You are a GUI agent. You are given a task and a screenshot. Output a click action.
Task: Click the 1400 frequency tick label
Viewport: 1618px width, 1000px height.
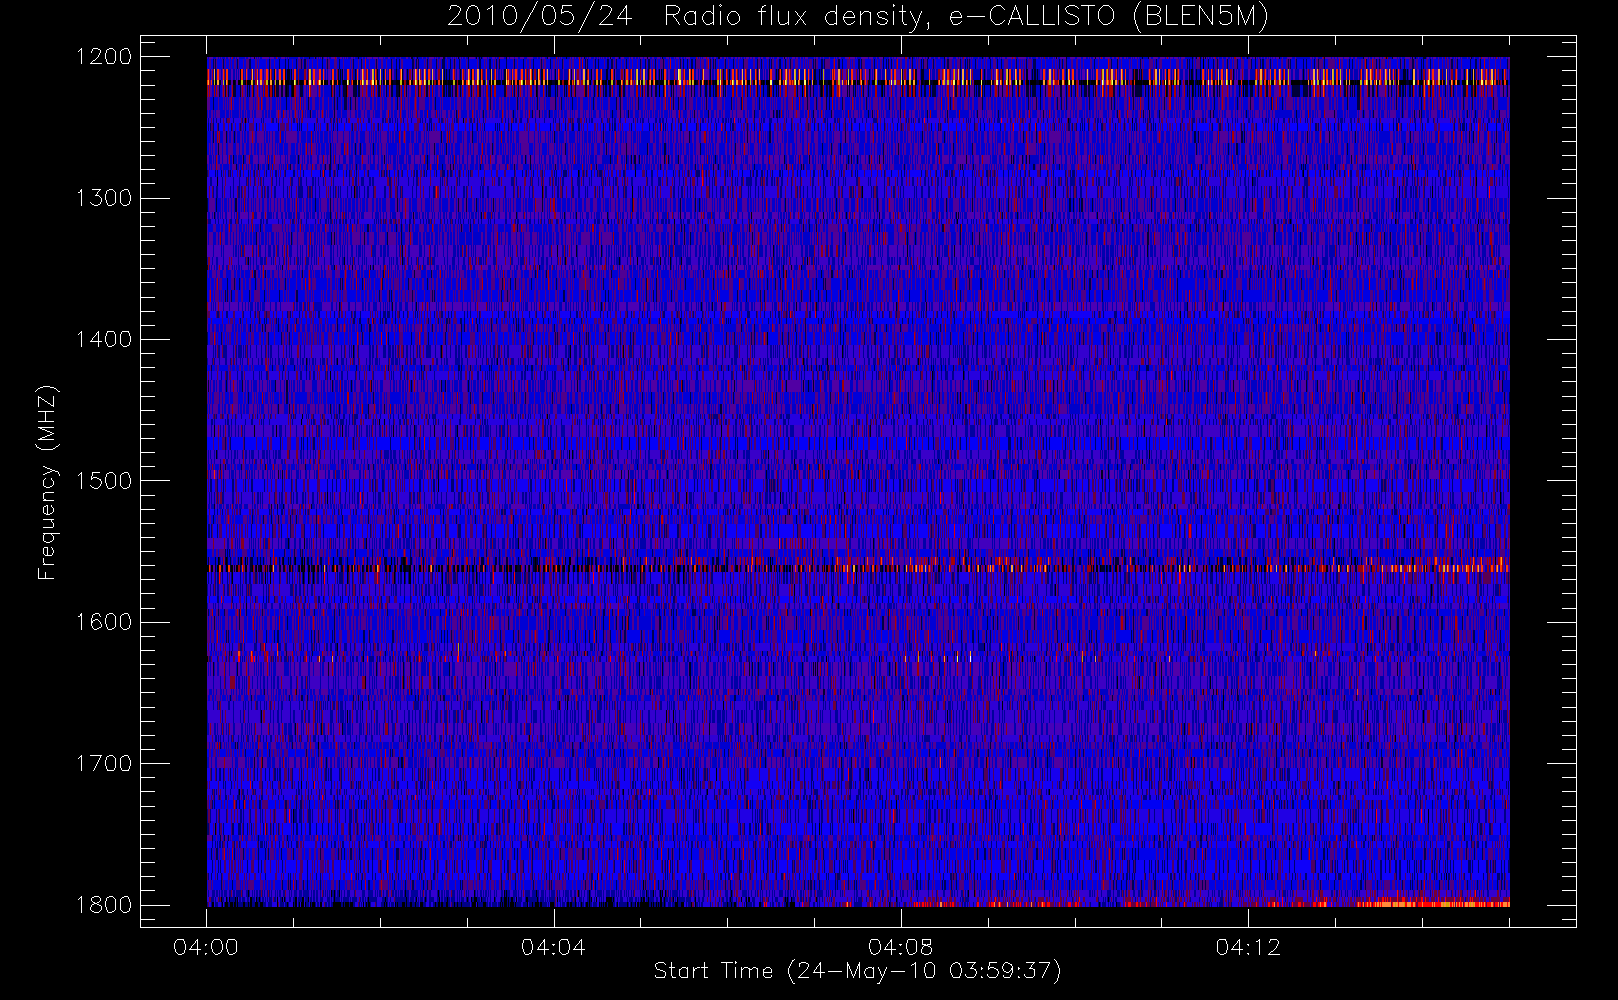click(x=104, y=339)
